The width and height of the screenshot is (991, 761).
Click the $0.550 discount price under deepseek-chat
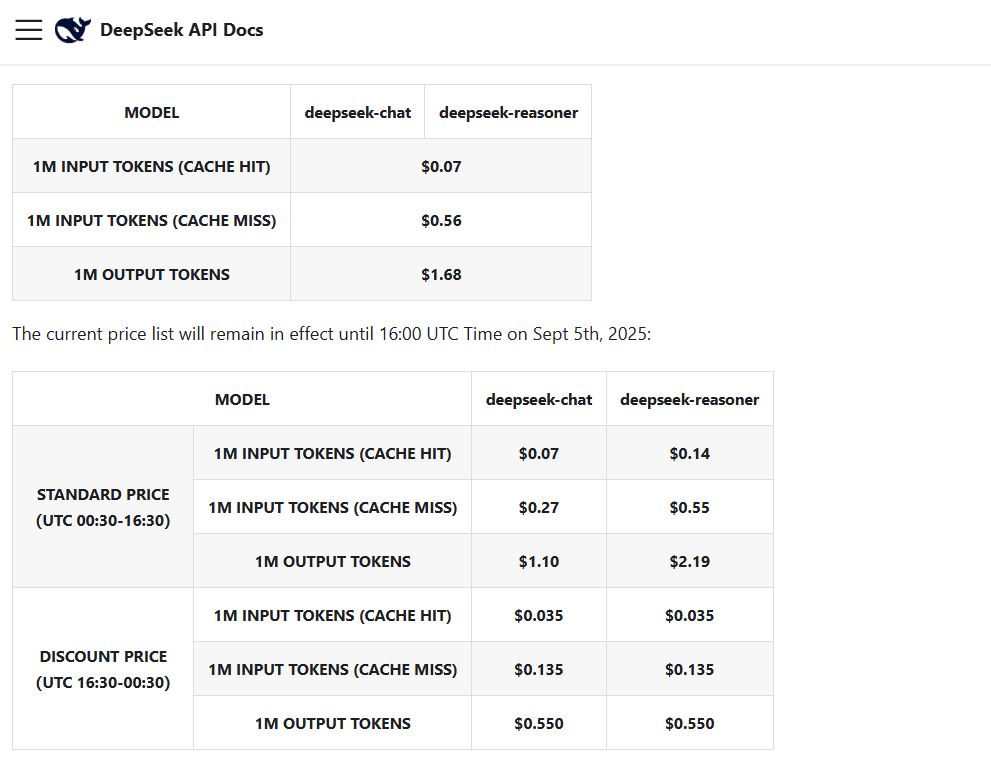pyautogui.click(x=538, y=723)
